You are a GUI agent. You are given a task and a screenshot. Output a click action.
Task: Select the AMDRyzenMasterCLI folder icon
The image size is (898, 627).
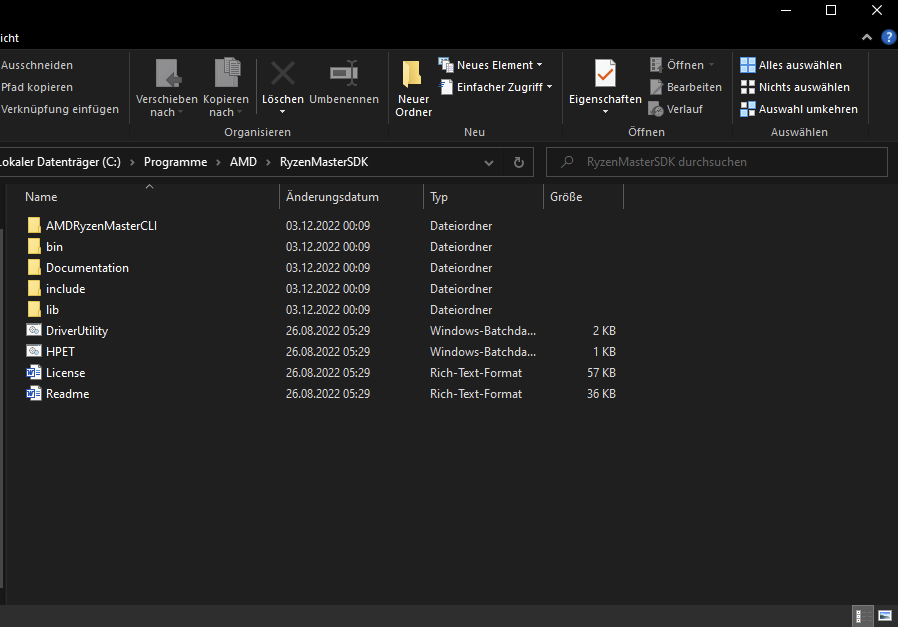34,226
